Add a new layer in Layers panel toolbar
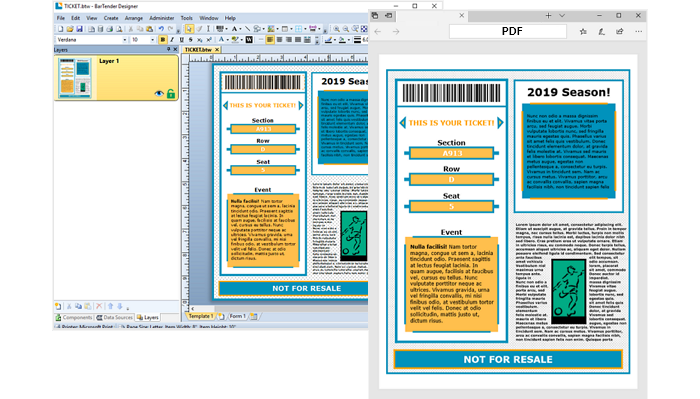The width and height of the screenshot is (700, 399). pyautogui.click(x=58, y=306)
